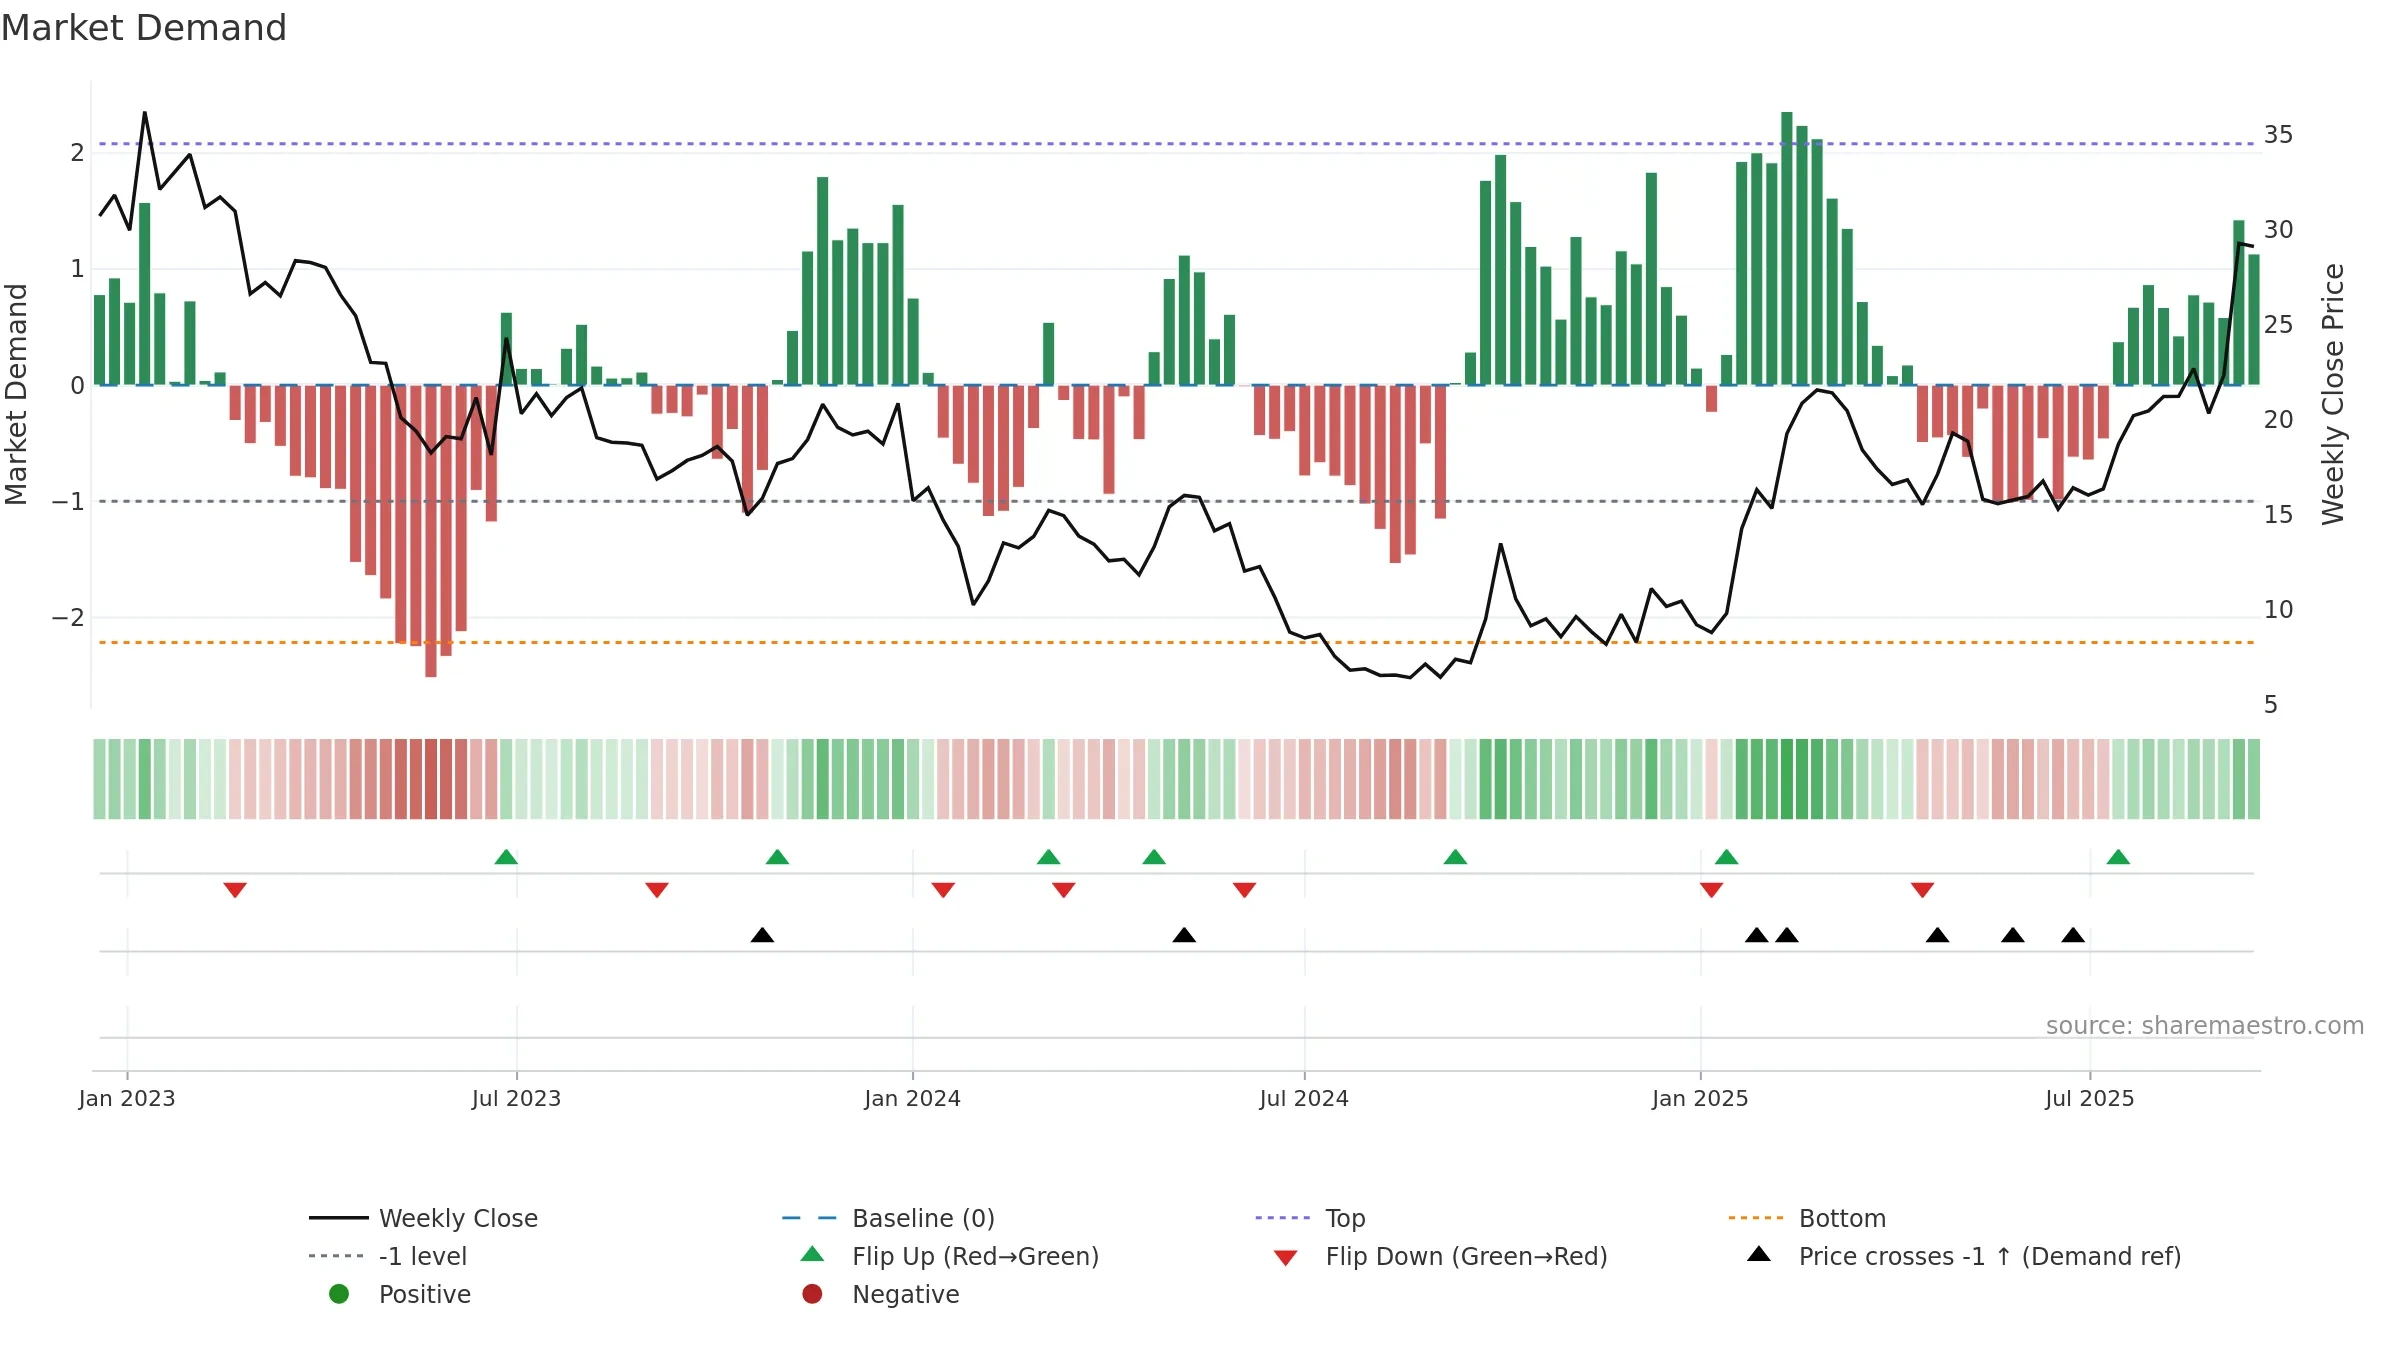
Task: Click the 35 tick on the price axis
Action: pos(2279,135)
